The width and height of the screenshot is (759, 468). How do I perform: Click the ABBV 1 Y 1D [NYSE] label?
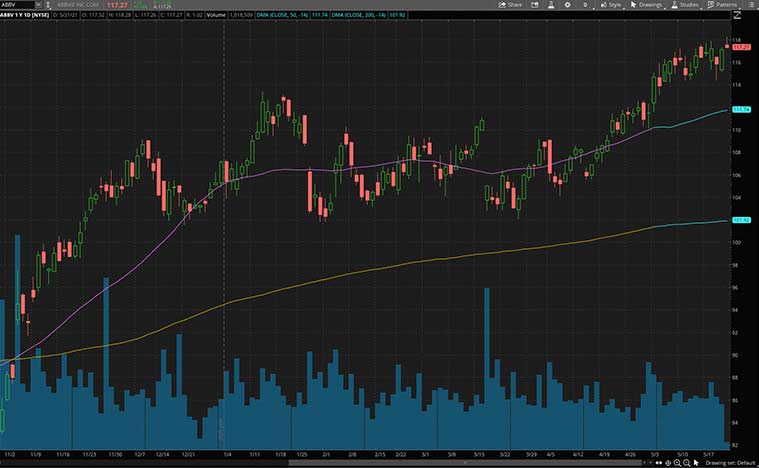click(25, 15)
